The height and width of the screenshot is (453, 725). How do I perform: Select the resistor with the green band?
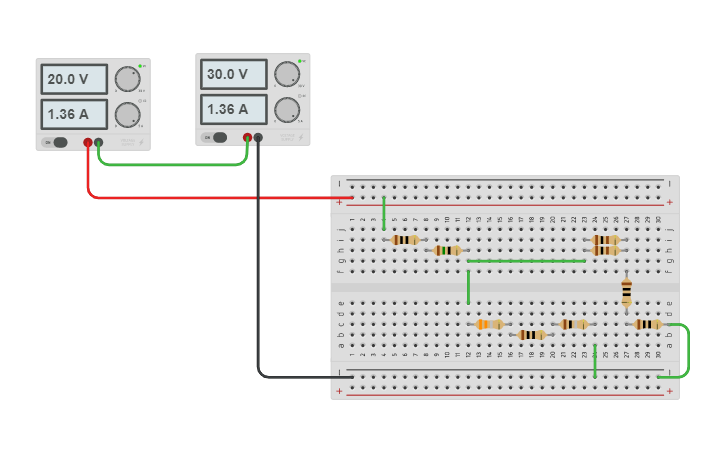pyautogui.click(x=447, y=250)
